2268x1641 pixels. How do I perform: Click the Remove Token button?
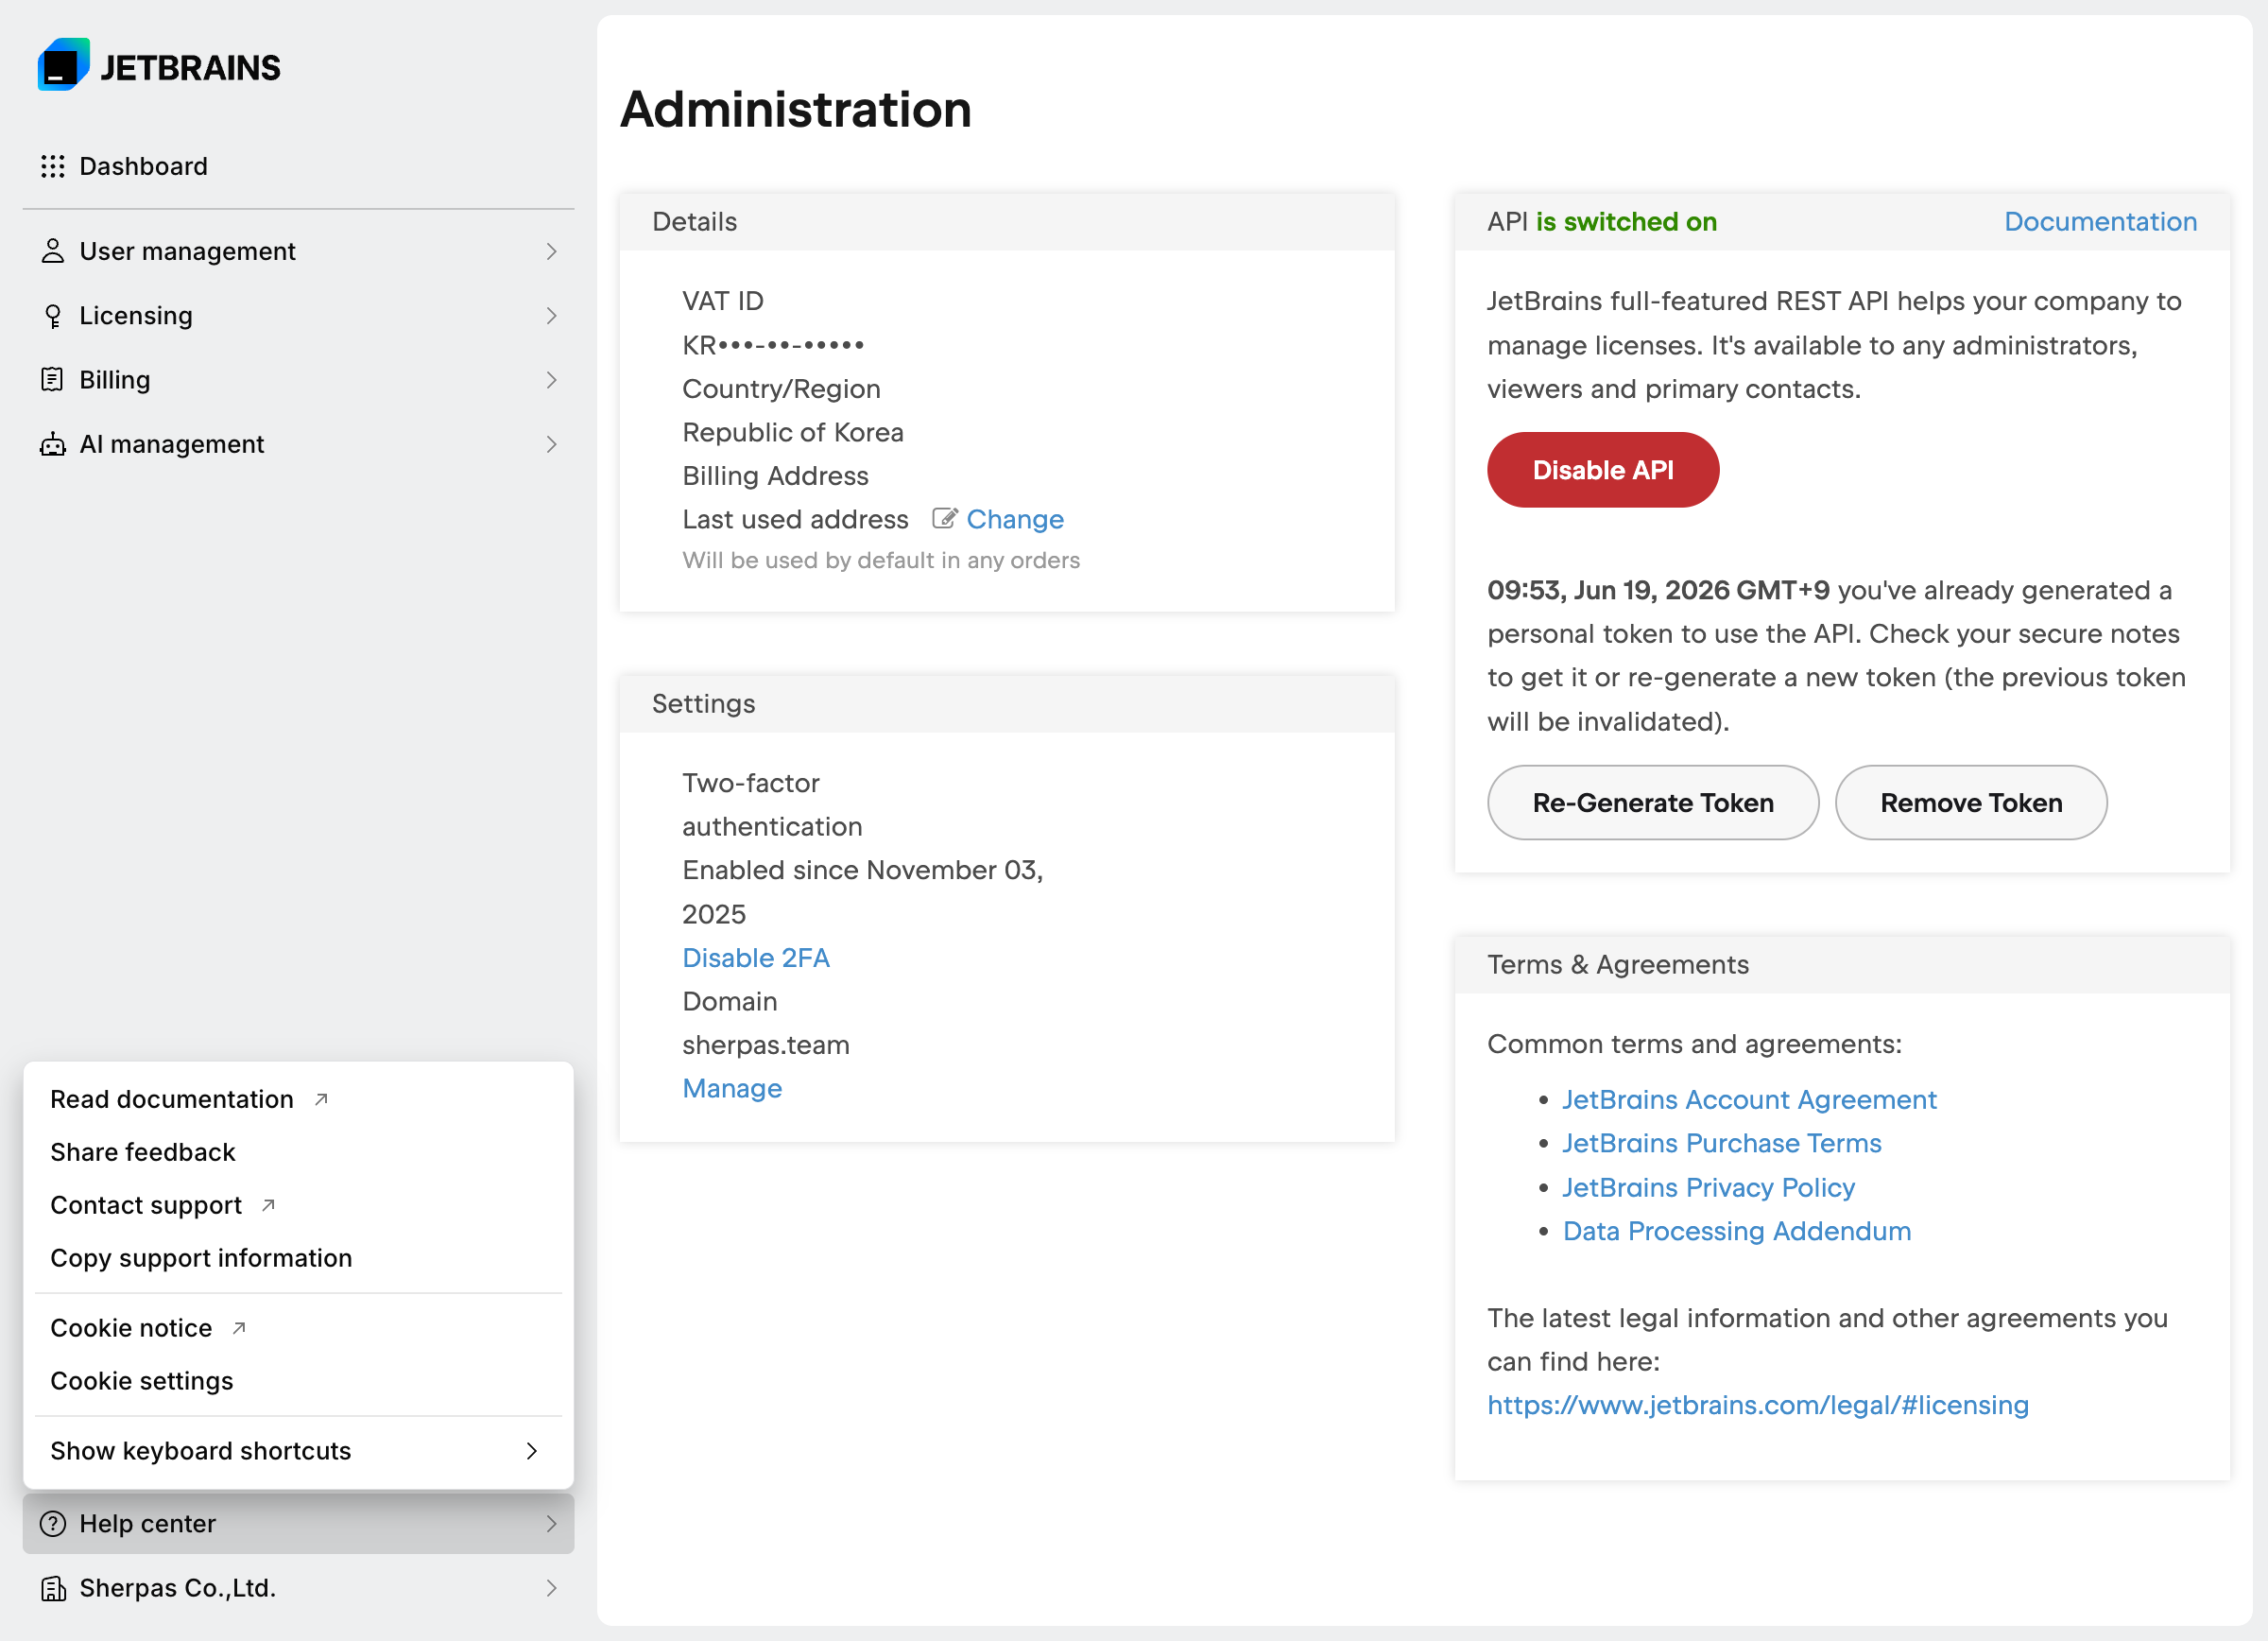(1971, 803)
